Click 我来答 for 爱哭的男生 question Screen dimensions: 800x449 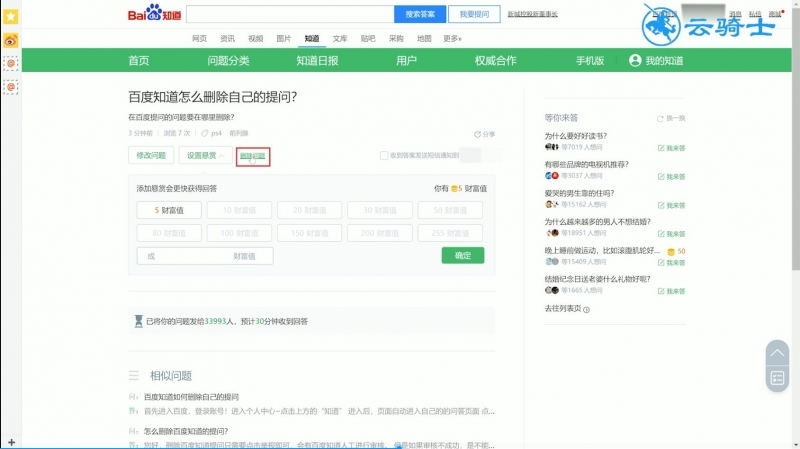pos(671,205)
